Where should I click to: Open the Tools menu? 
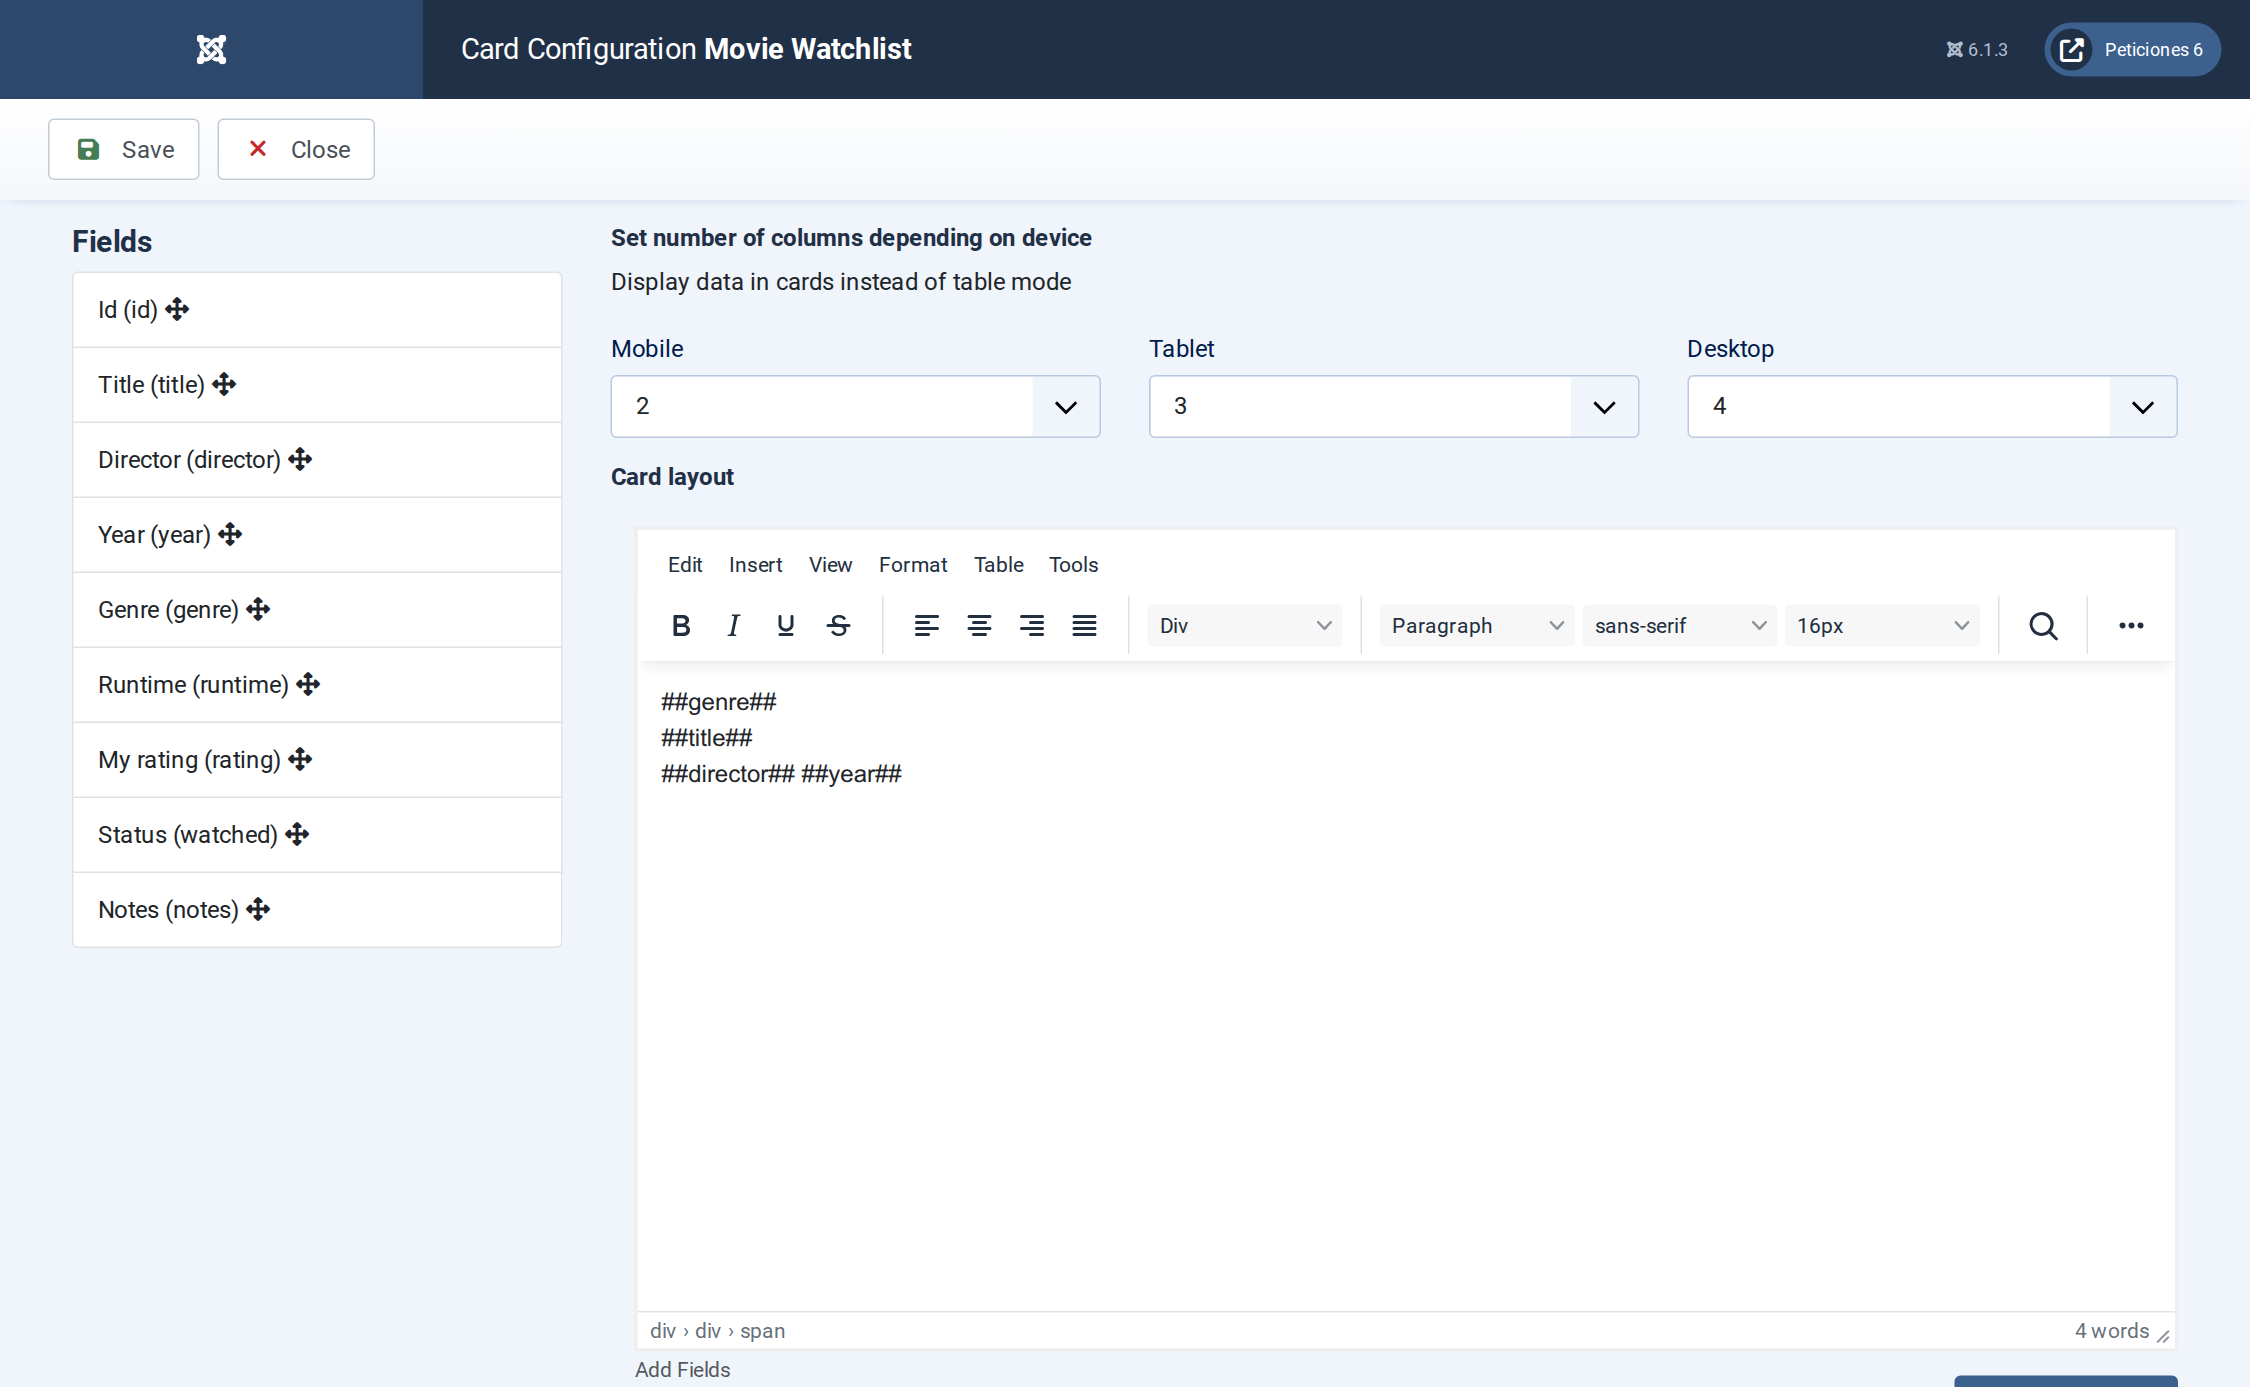coord(1073,565)
